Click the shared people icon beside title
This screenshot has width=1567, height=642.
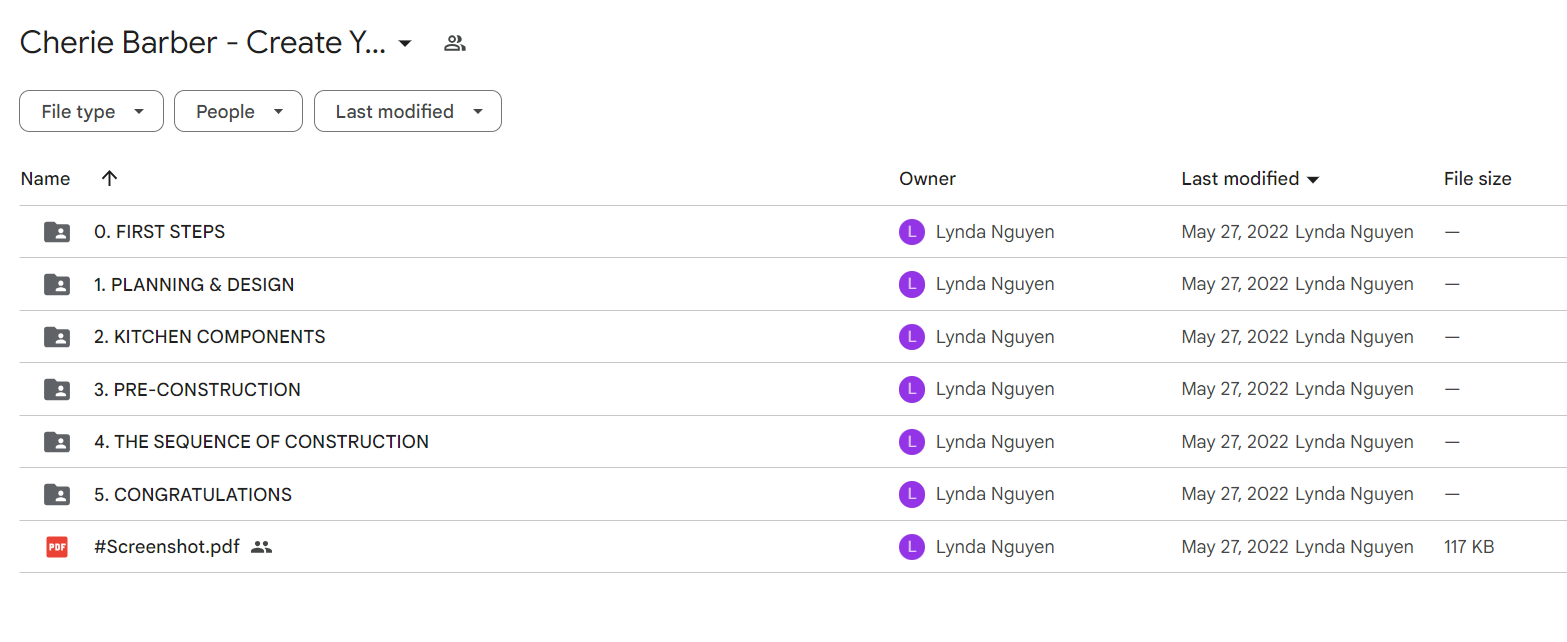[x=455, y=43]
